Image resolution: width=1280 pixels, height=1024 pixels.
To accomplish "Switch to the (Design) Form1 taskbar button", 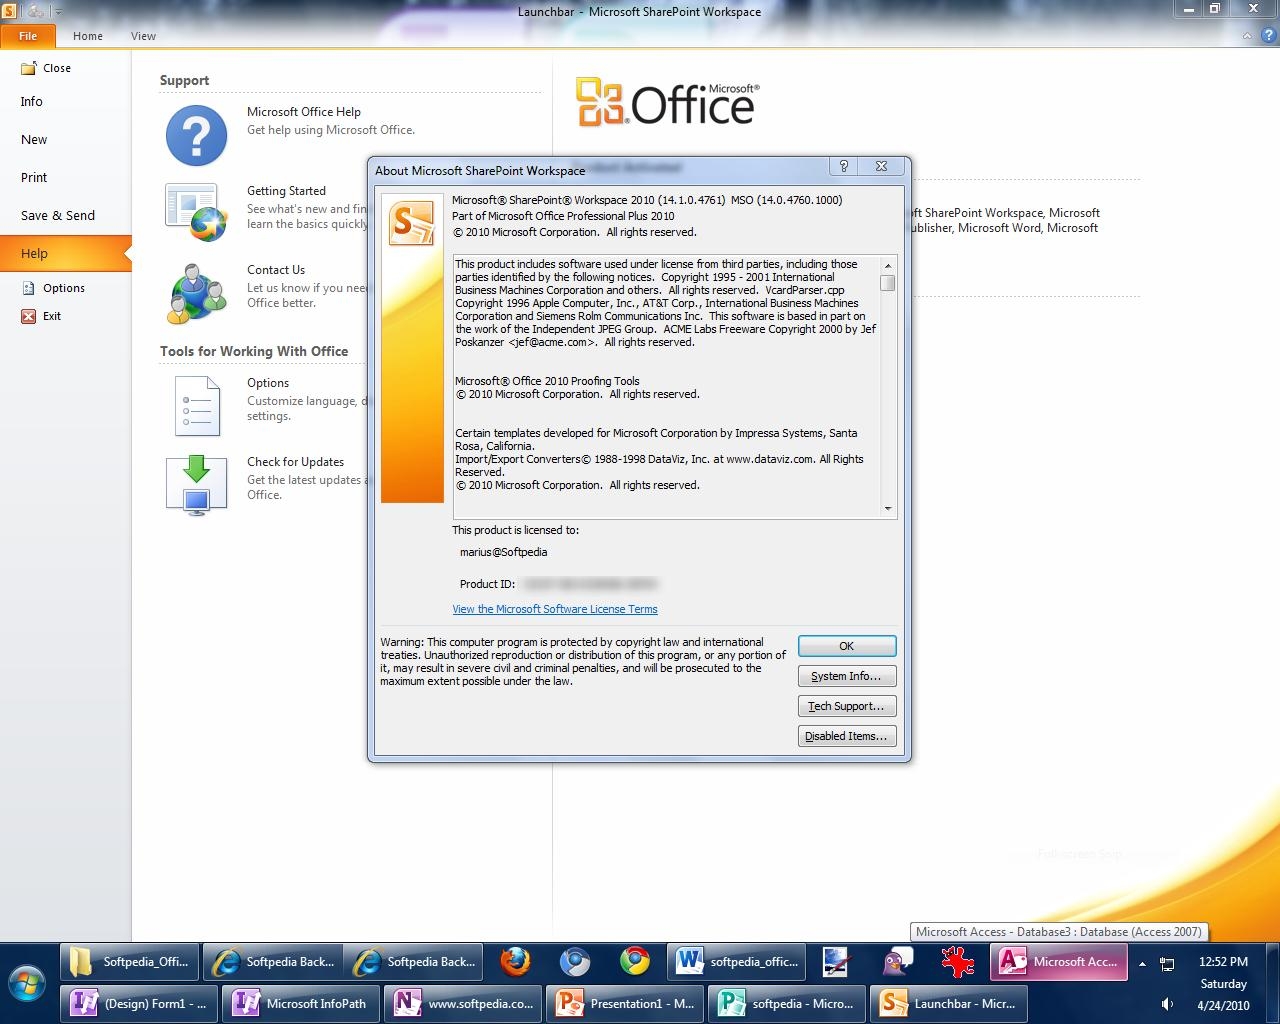I will [x=141, y=1003].
